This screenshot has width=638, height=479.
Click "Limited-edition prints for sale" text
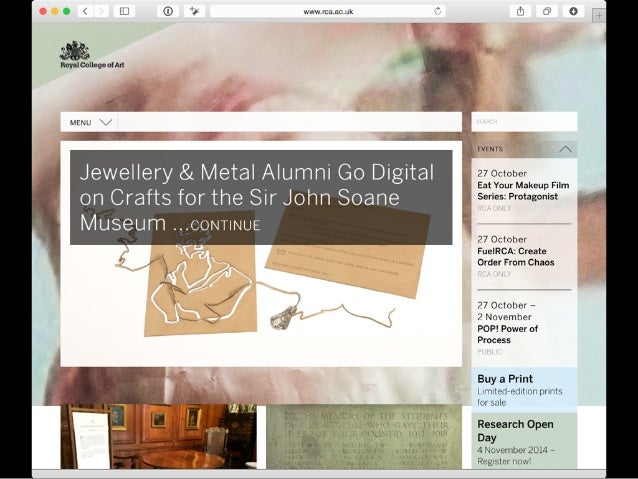coord(520,397)
